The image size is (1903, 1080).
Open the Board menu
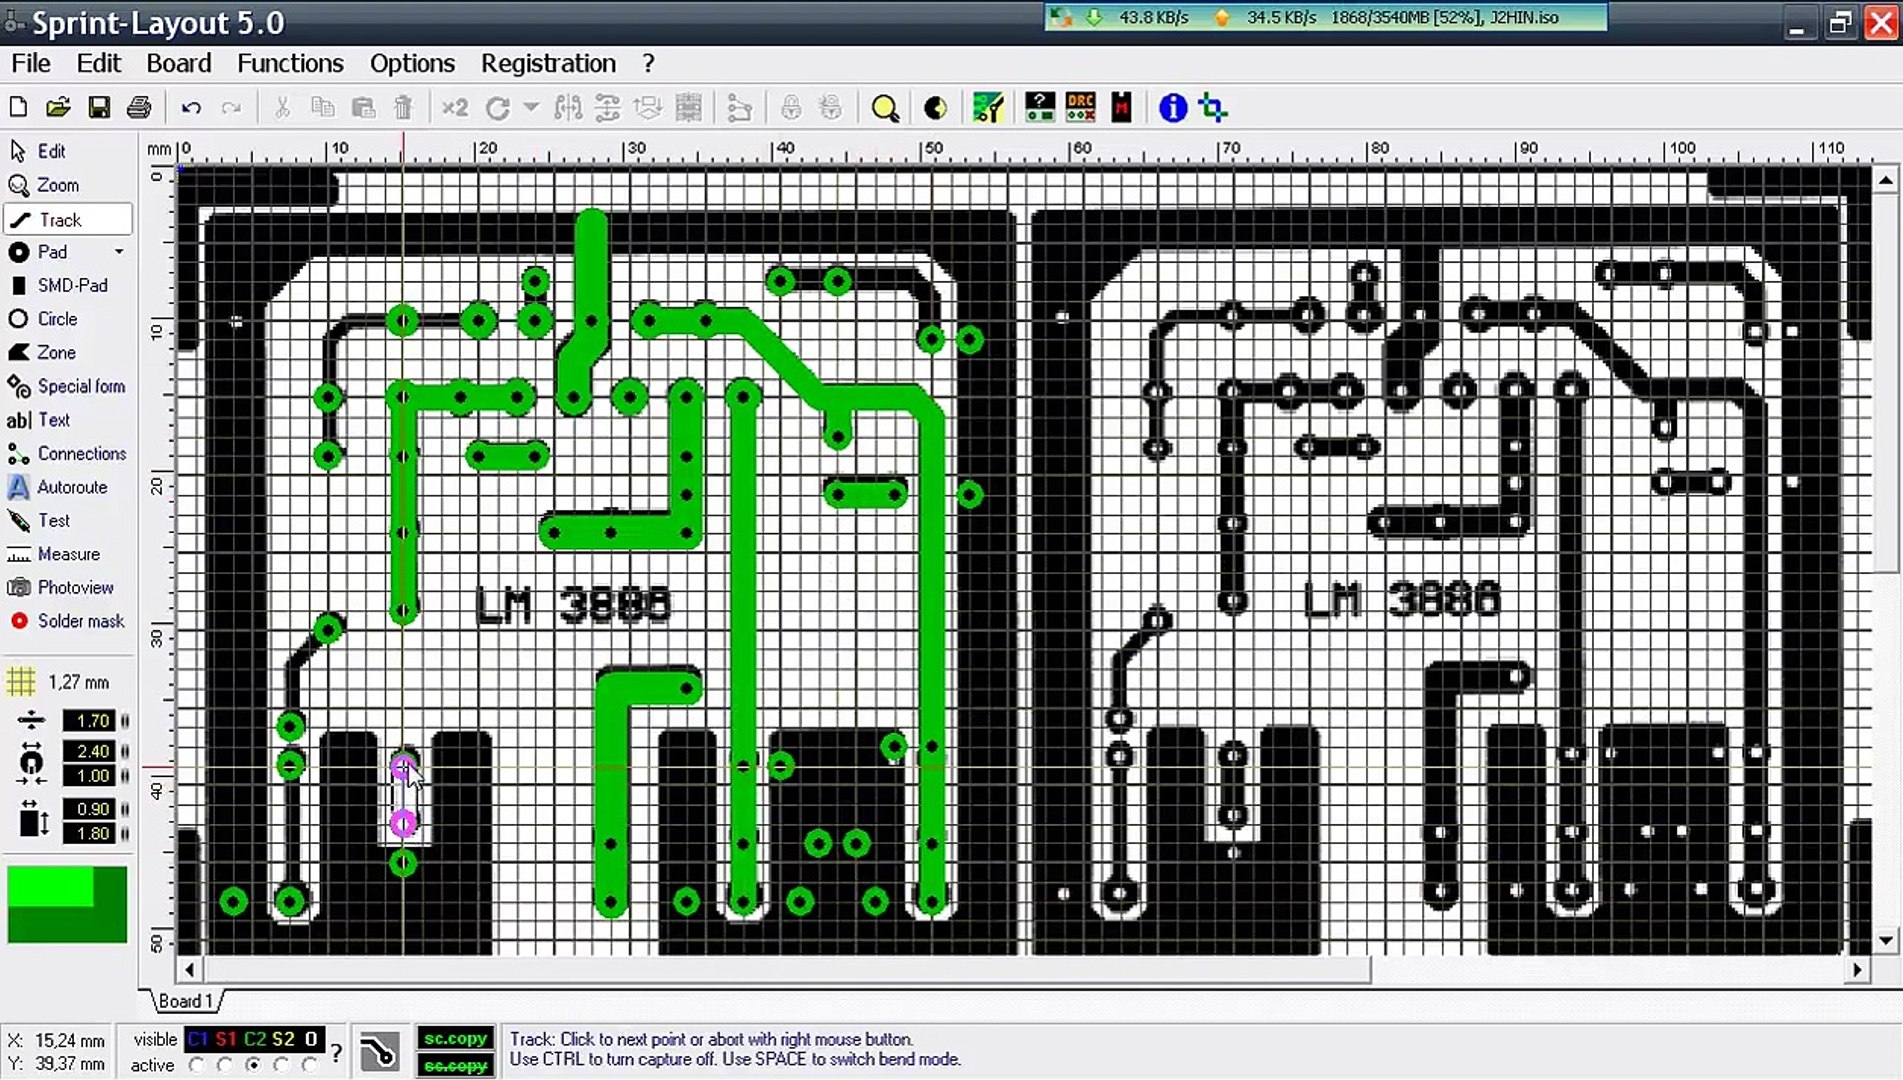178,64
